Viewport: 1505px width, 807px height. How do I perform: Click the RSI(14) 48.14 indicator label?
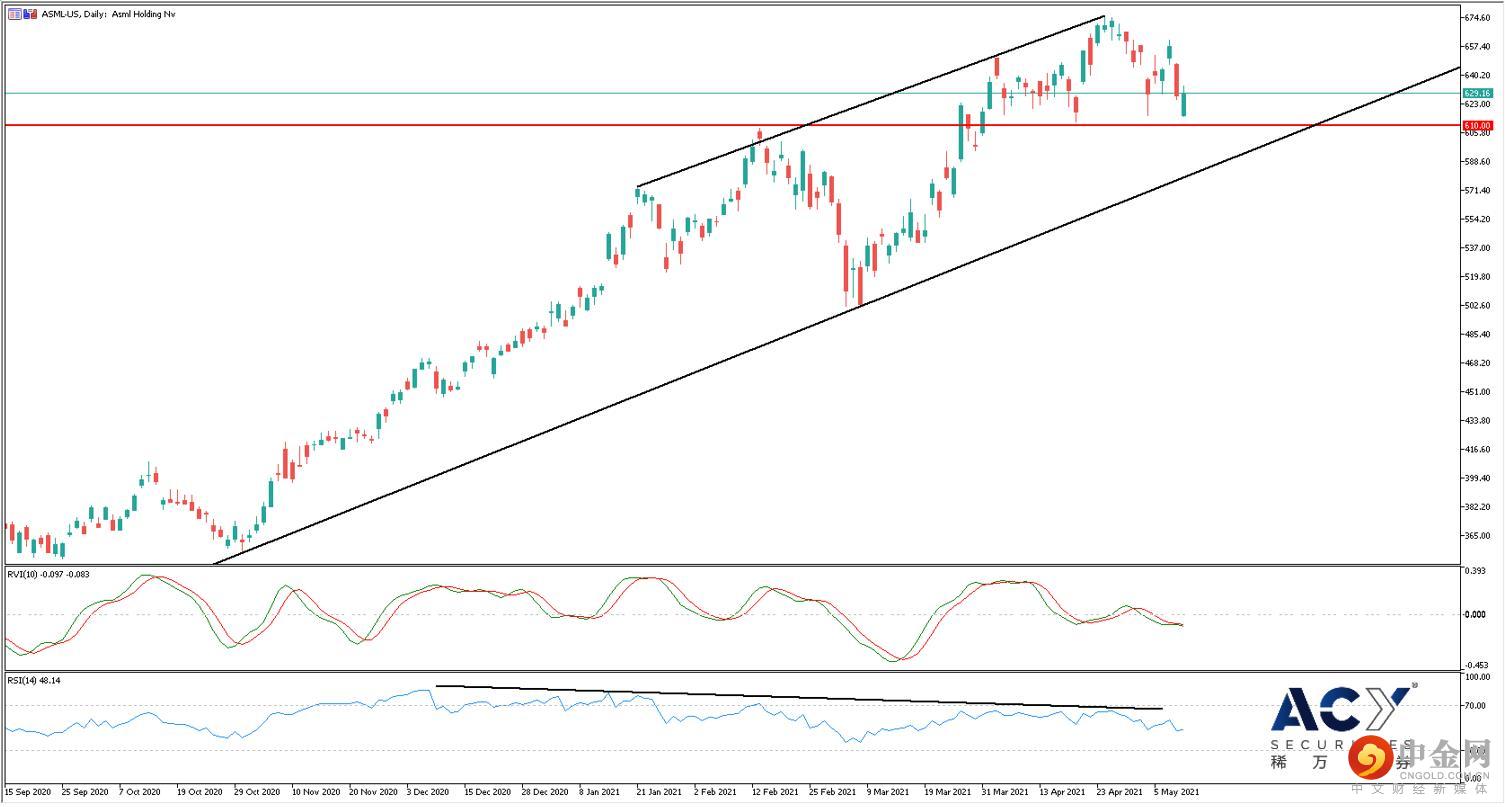34,680
